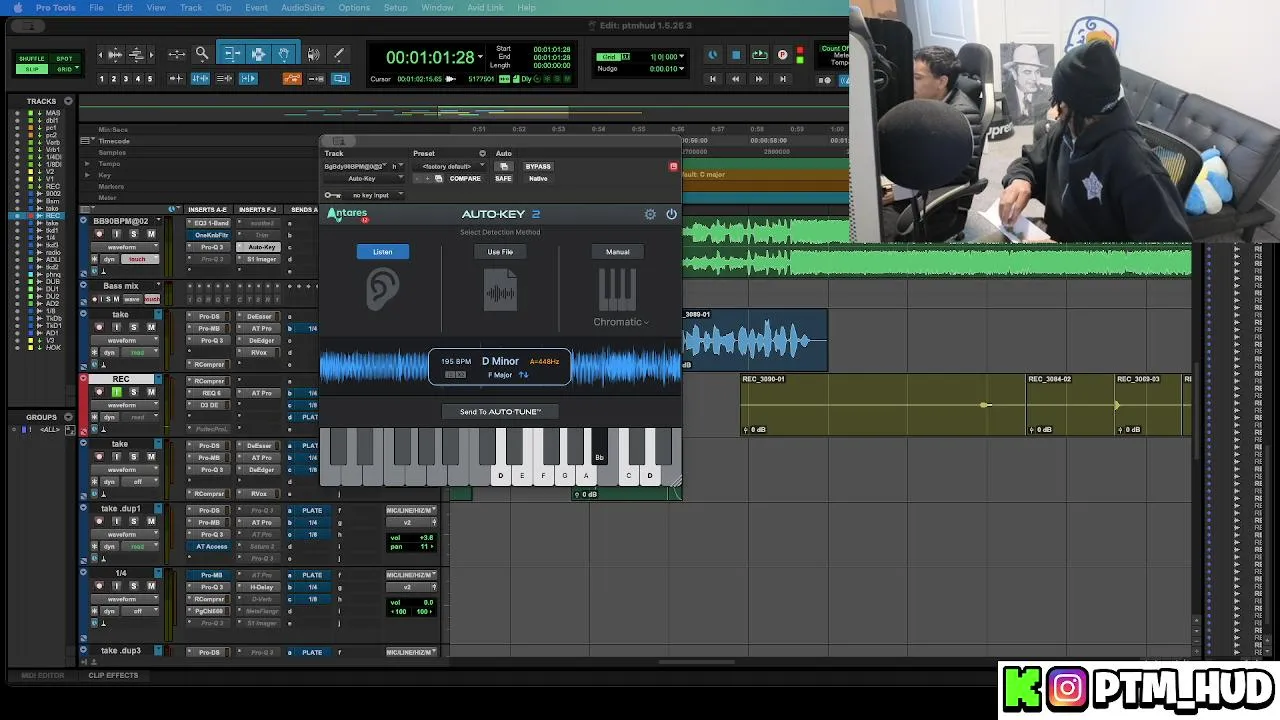This screenshot has height=720, width=1280.
Task: Toggle Slip edit mode
Action: tap(32, 69)
